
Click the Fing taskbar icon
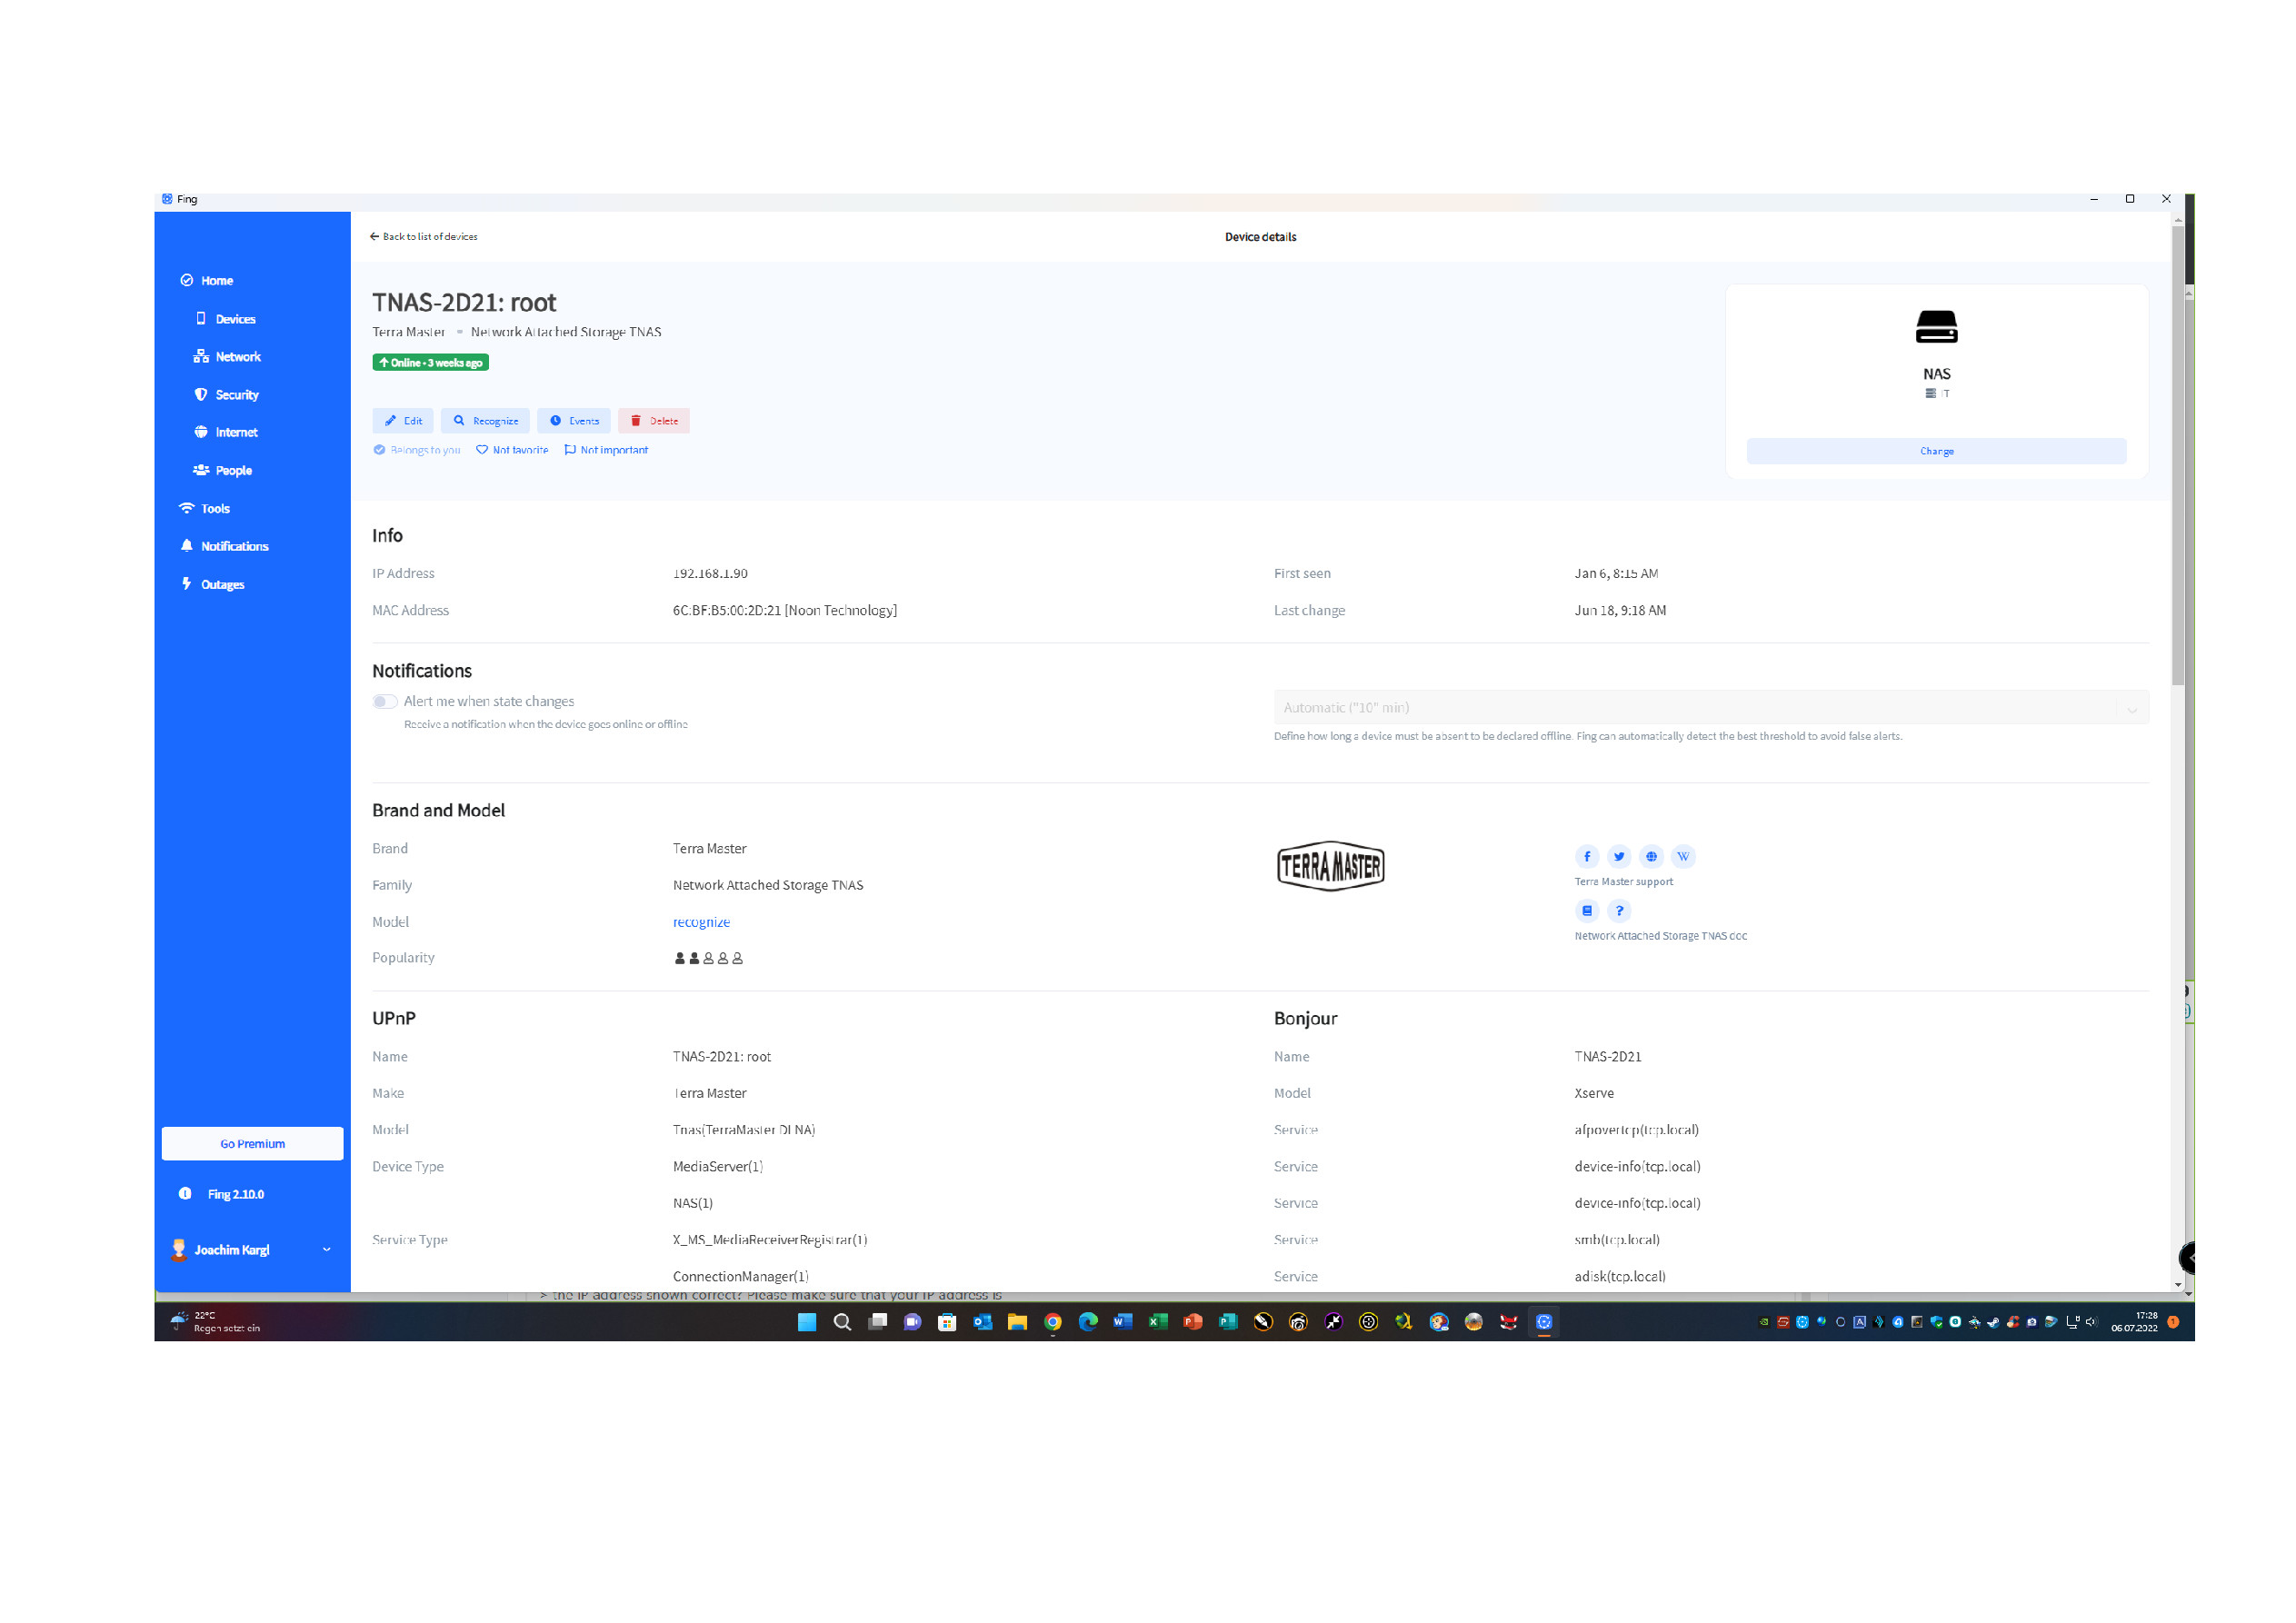pos(1544,1322)
